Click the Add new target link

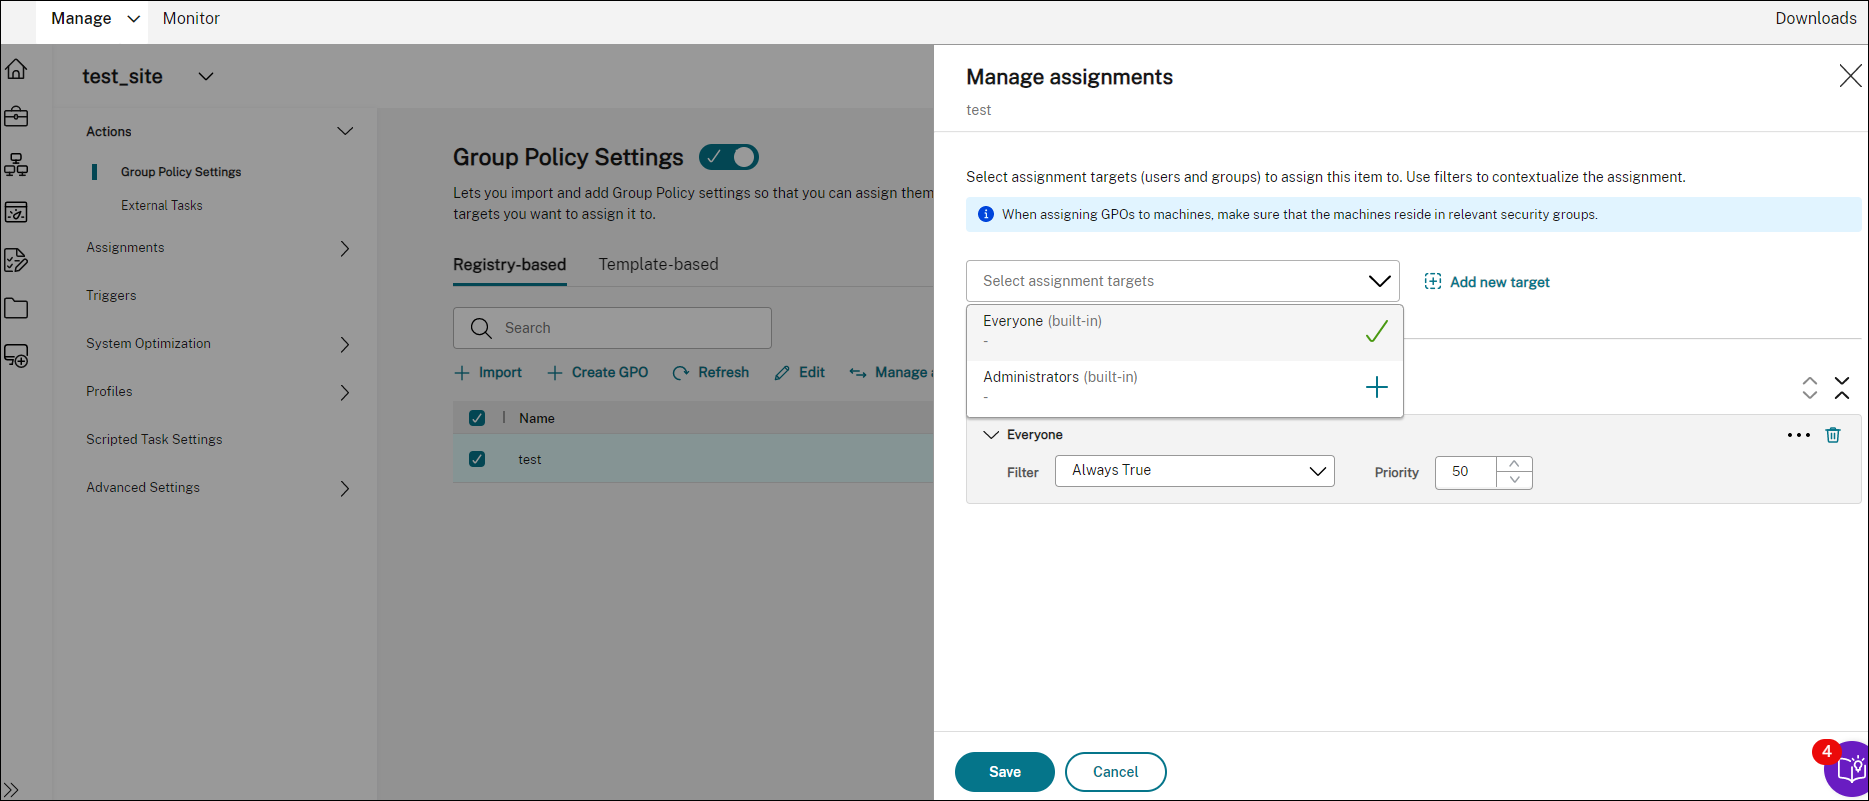tap(1487, 282)
